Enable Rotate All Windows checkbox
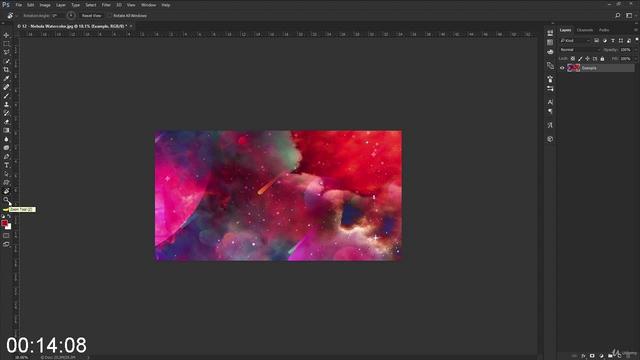Image resolution: width=640 pixels, height=360 pixels. [110, 16]
